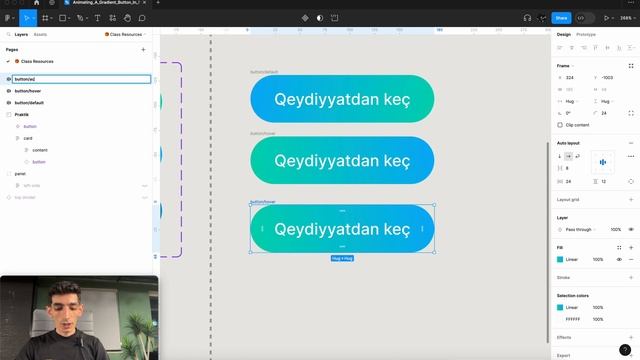Select wrap auto layout direction

pos(578,156)
